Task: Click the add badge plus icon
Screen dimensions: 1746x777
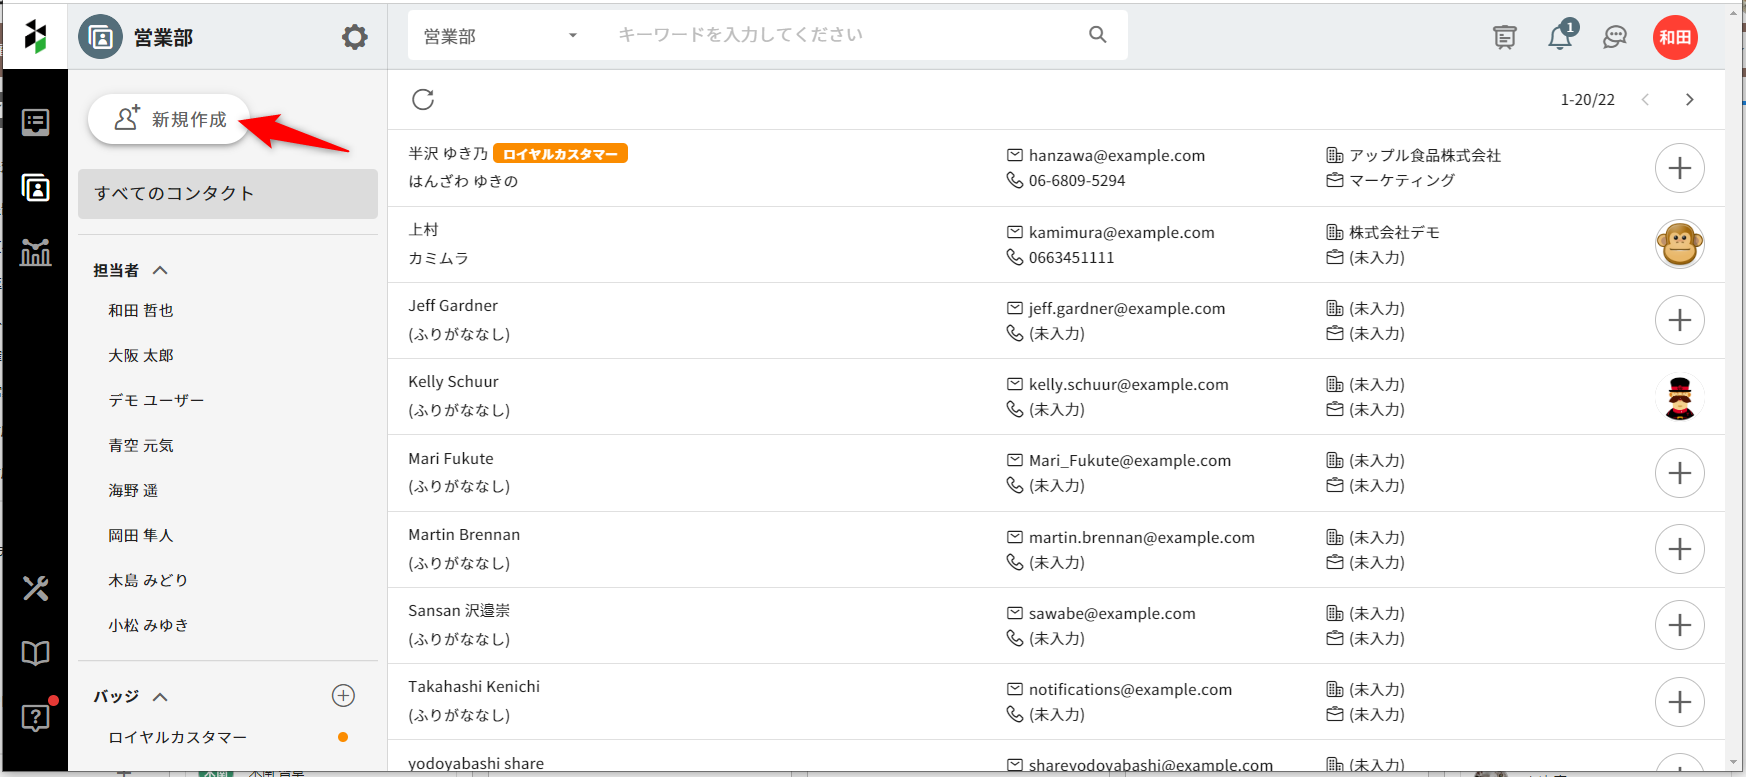Action: coord(343,696)
